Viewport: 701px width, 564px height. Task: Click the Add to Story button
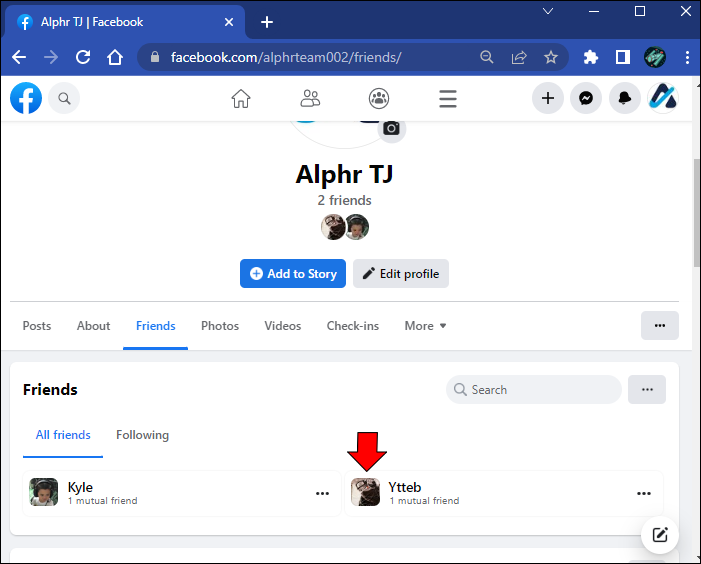(293, 274)
